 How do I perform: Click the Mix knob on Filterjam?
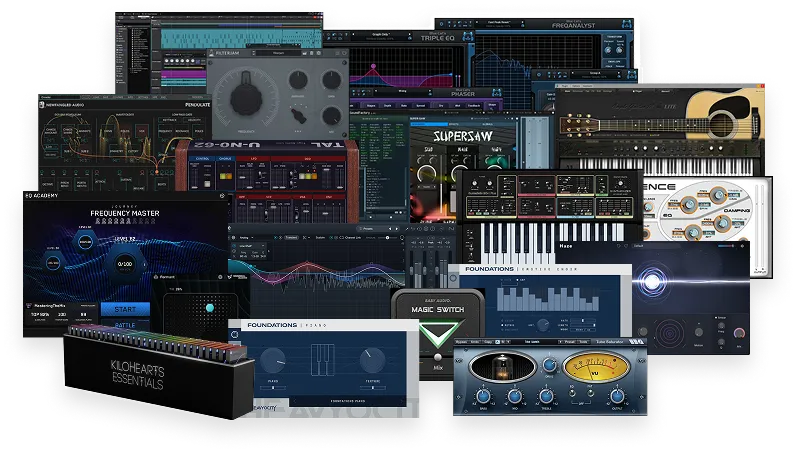coord(331,116)
